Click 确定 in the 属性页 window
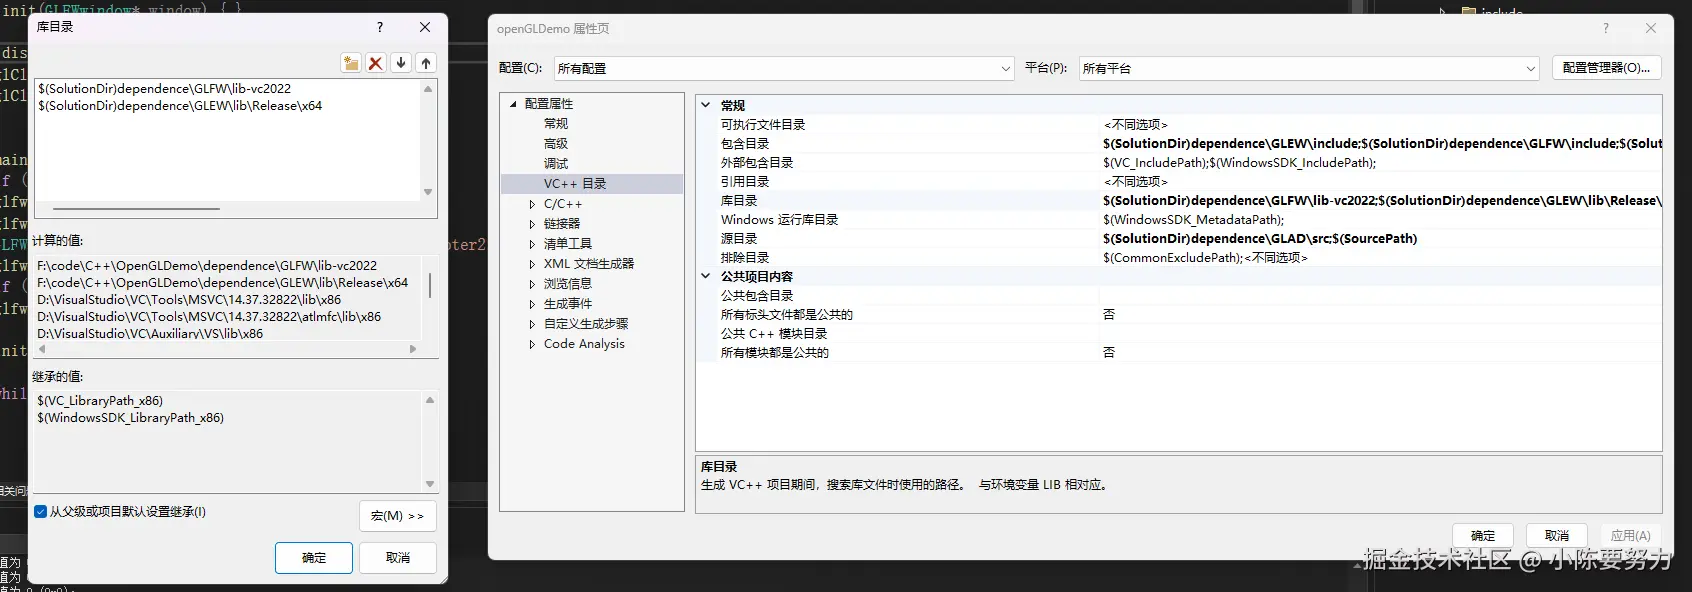Image resolution: width=1692 pixels, height=592 pixels. 1483,536
